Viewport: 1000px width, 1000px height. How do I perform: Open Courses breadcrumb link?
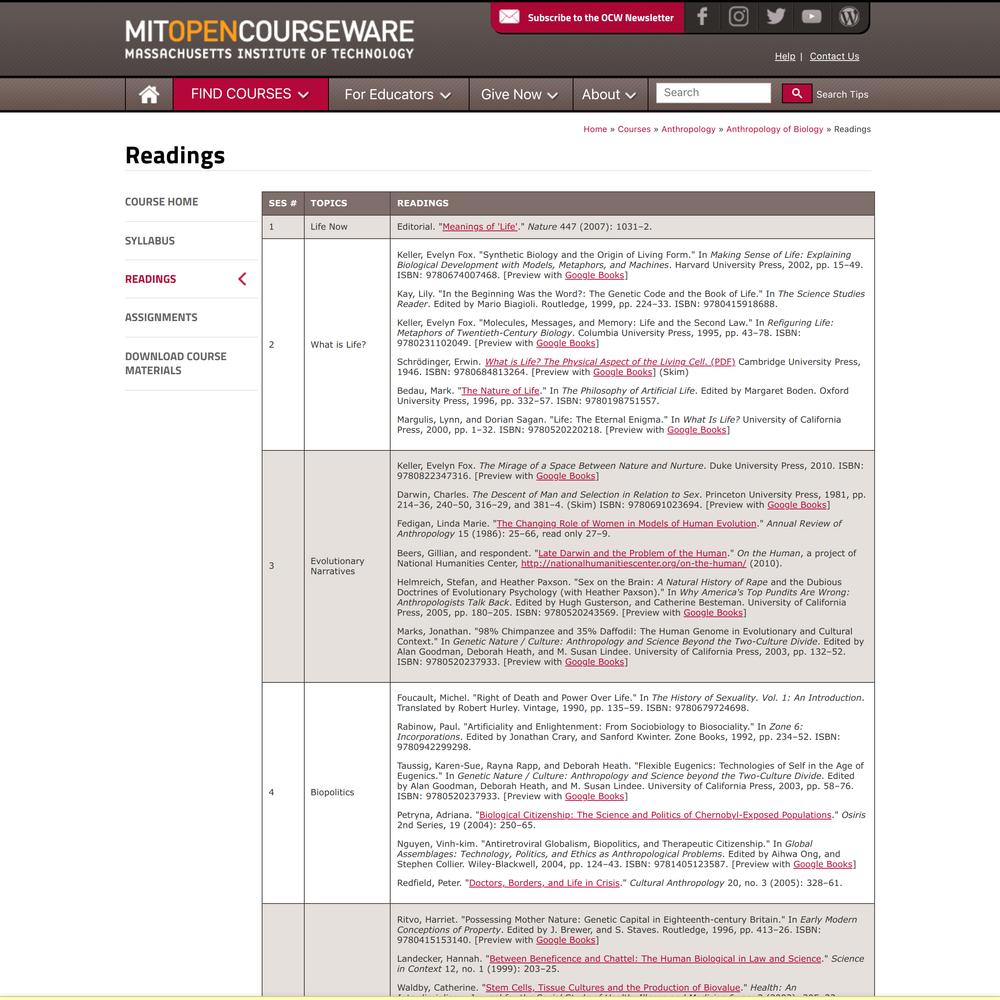pos(634,129)
